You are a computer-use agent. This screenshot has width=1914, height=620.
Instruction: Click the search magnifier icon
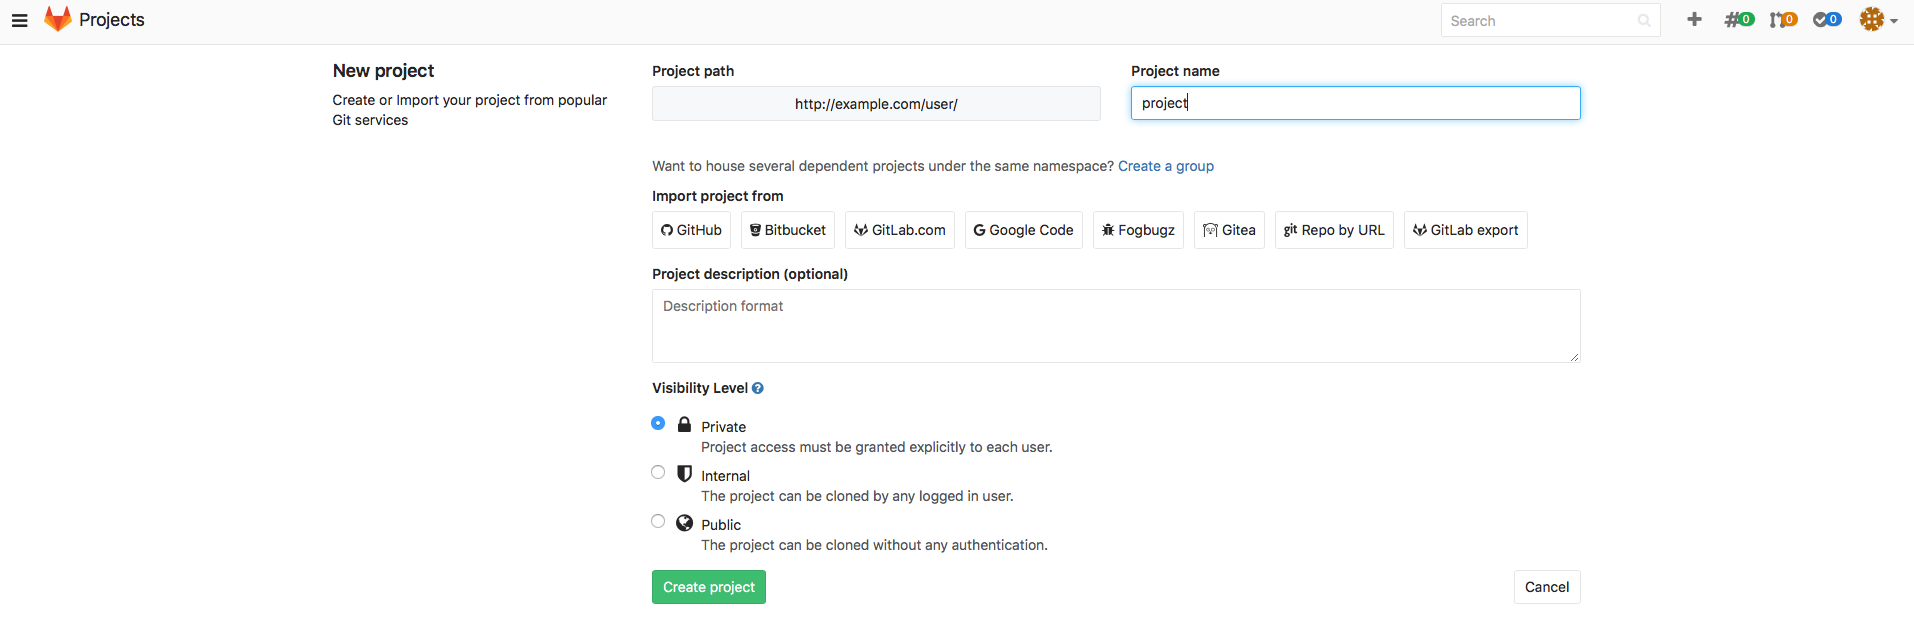click(1644, 21)
